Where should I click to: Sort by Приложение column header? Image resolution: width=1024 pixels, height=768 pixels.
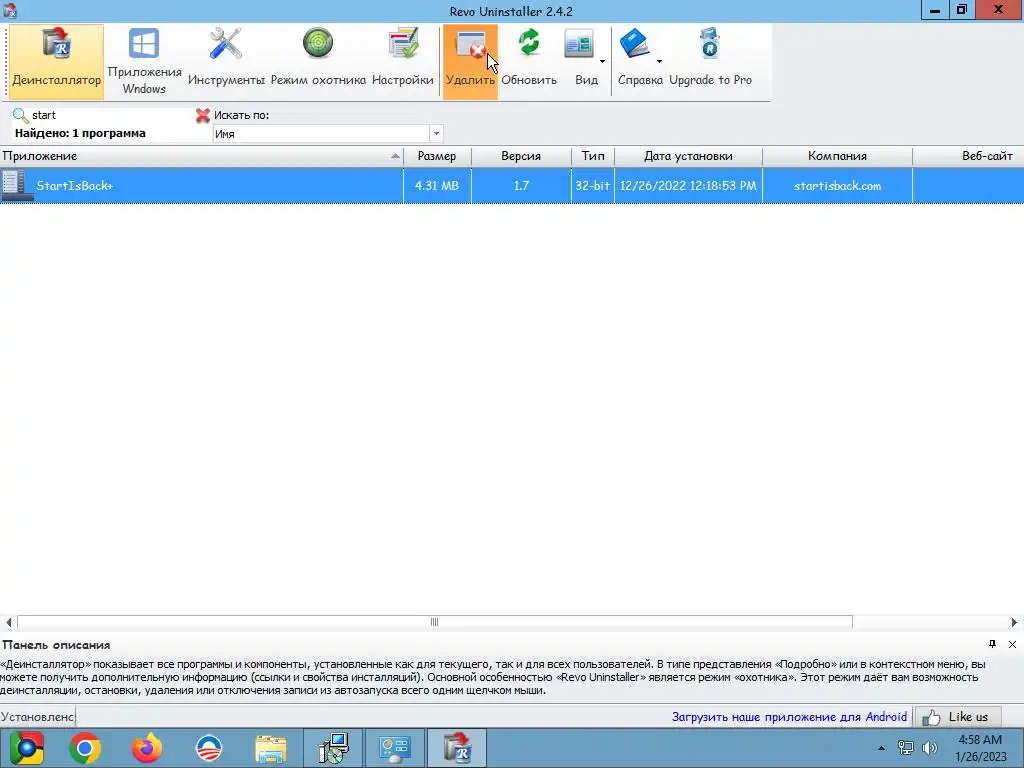(201, 156)
